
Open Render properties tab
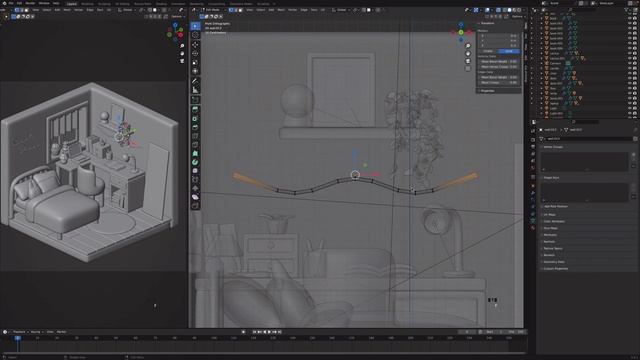(x=533, y=140)
